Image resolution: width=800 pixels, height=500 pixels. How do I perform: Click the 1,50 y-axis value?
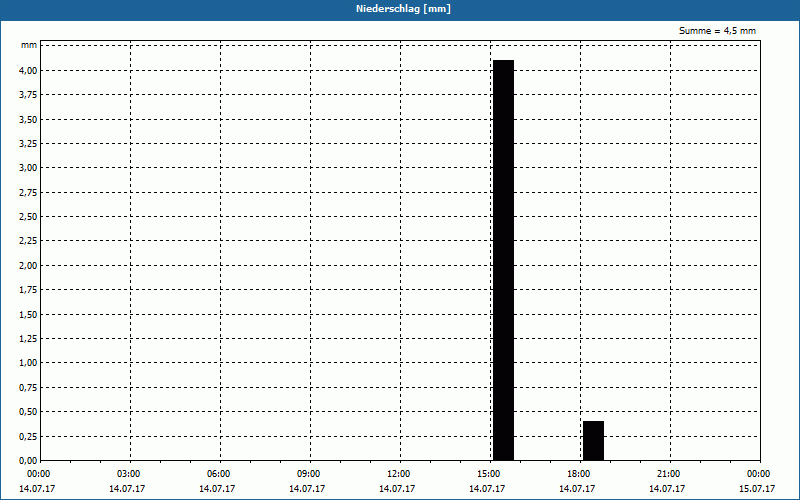point(28,314)
